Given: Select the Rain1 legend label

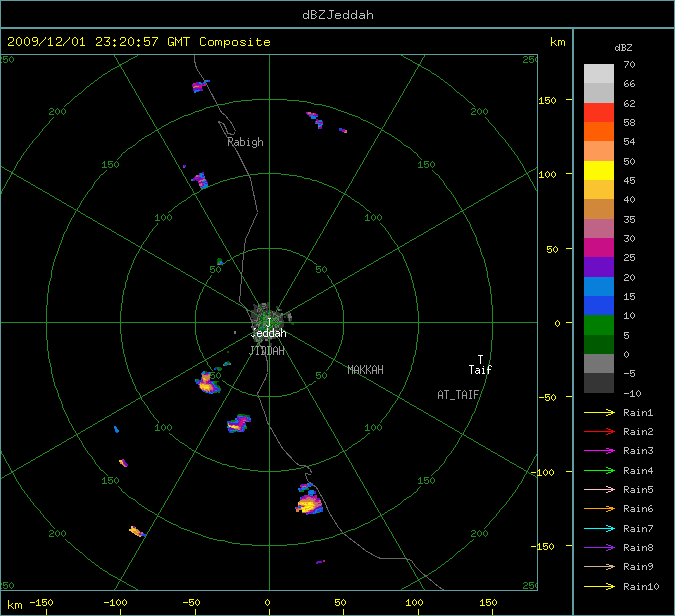Looking at the screenshot, I should [638, 412].
